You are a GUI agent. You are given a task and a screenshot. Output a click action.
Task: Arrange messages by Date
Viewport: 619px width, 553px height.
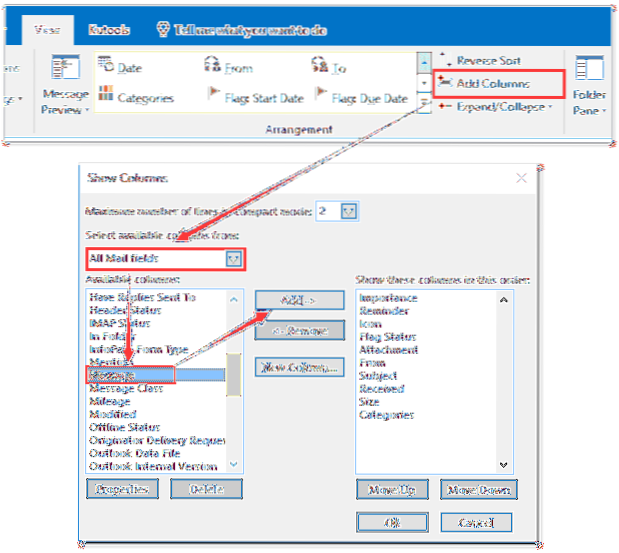[120, 68]
